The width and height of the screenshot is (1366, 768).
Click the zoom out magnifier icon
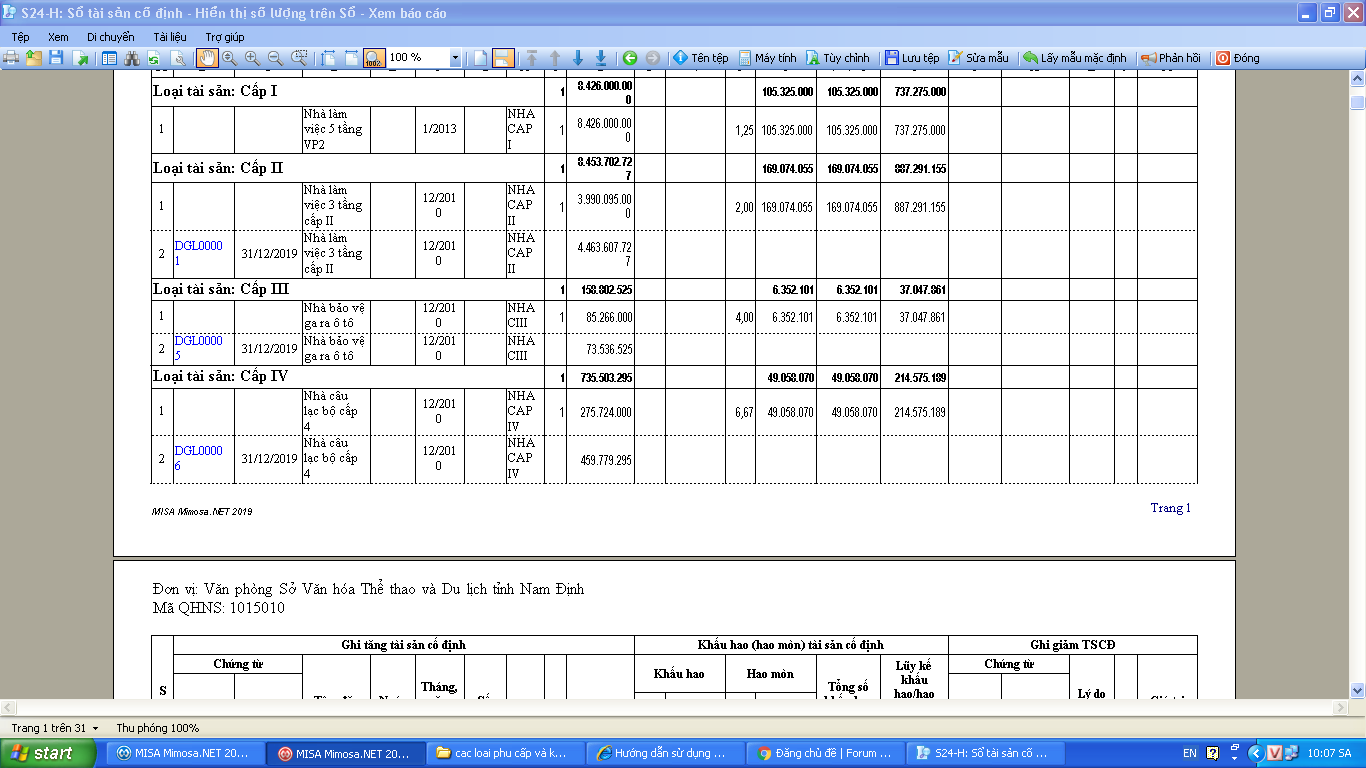(275, 58)
